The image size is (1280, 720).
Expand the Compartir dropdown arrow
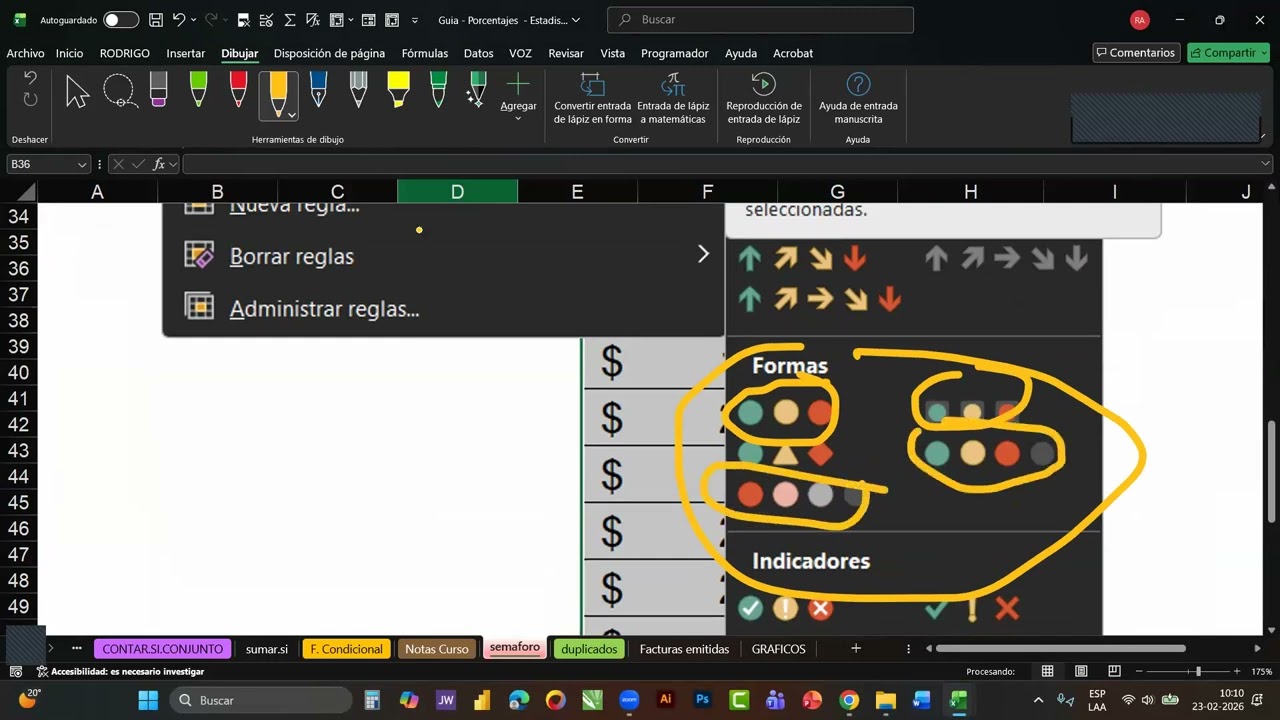[1263, 53]
